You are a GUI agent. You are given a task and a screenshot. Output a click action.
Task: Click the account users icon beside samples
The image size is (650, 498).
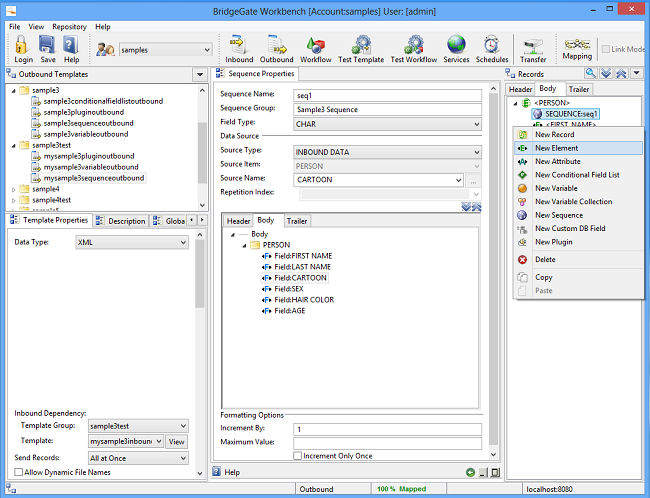pyautogui.click(x=105, y=50)
